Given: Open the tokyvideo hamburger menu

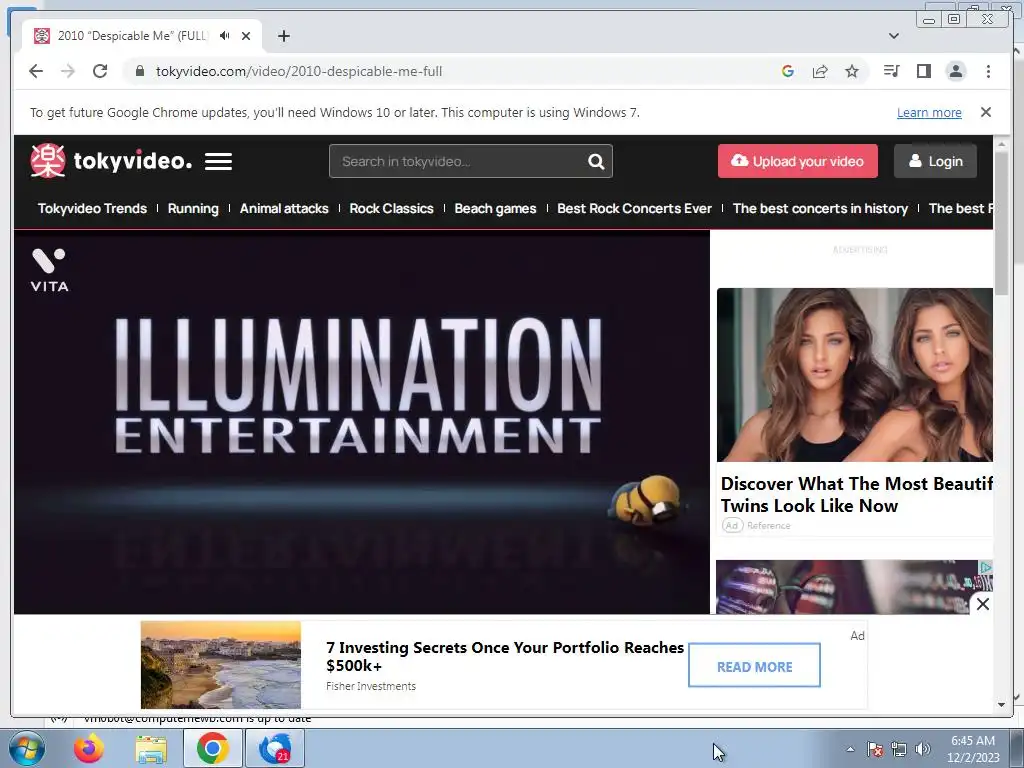Looking at the screenshot, I should 218,161.
